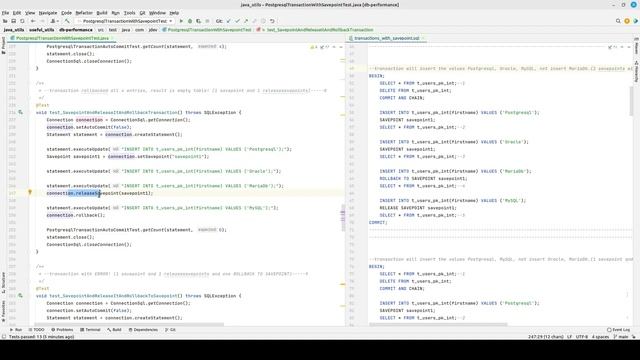Open the Structure tool window sidebar
Screen dimensions: 640x360
pyautogui.click(x=3, y=282)
